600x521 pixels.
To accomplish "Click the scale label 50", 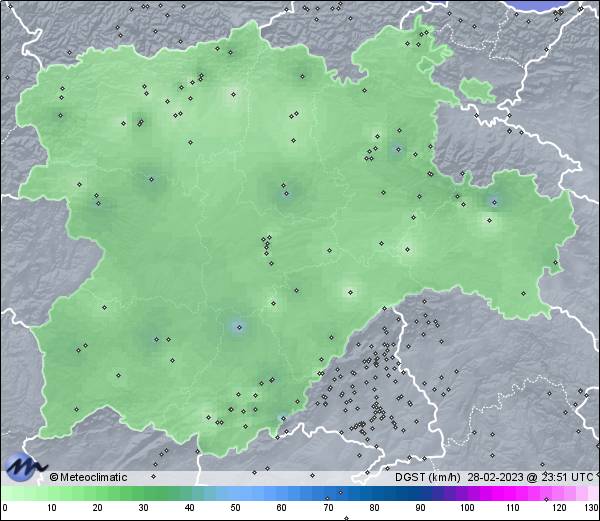I will (235, 508).
